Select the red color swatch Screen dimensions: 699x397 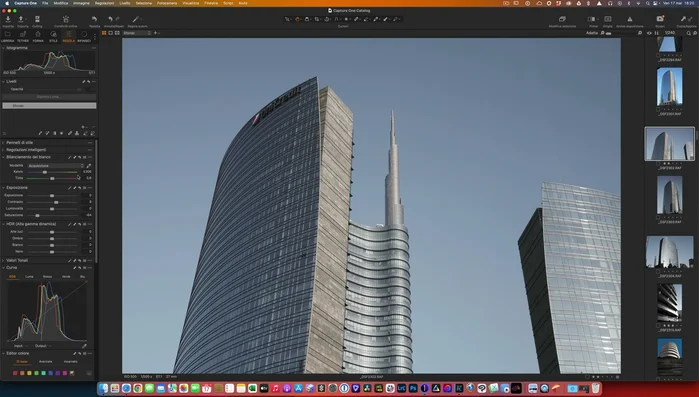pos(15,373)
